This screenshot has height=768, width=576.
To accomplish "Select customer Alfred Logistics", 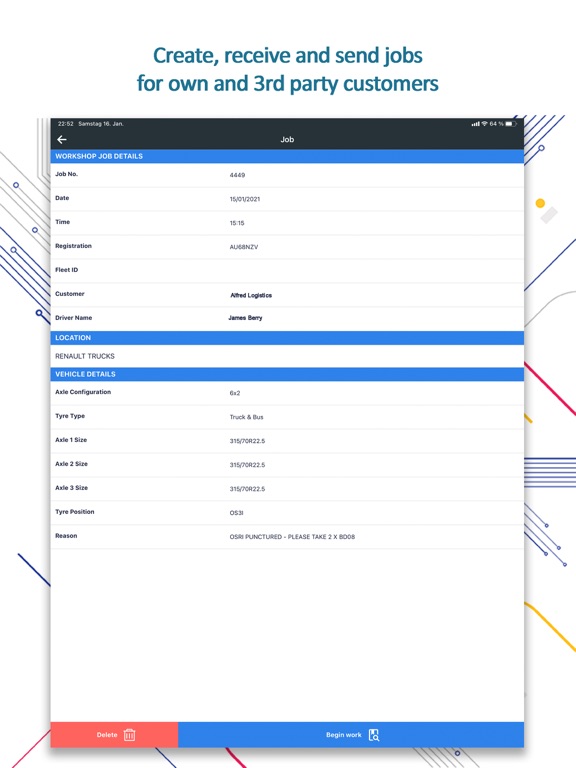I will 251,295.
